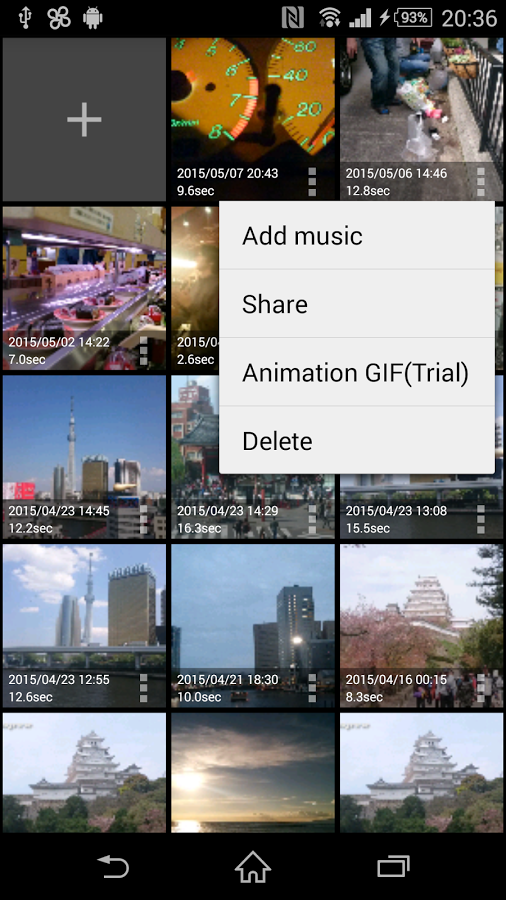Open overflow menu for 2015/04/16 00:15 clip
The width and height of the screenshot is (506, 900).
[x=481, y=688]
